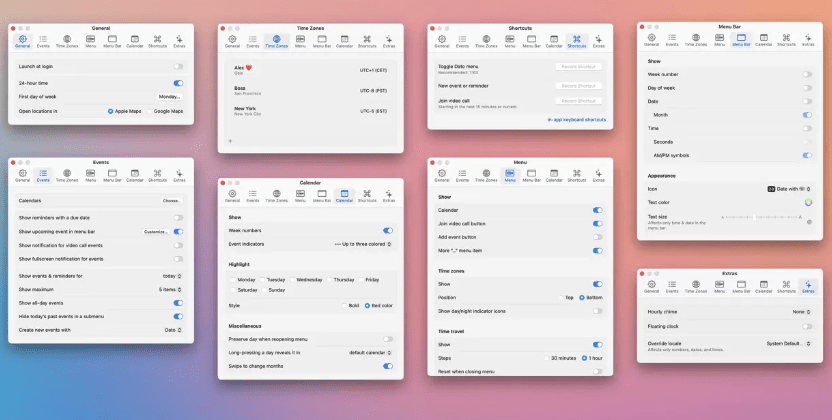Click General gear icon in the Menu window
Image resolution: width=832 pixels, height=420 pixels.
coord(440,176)
